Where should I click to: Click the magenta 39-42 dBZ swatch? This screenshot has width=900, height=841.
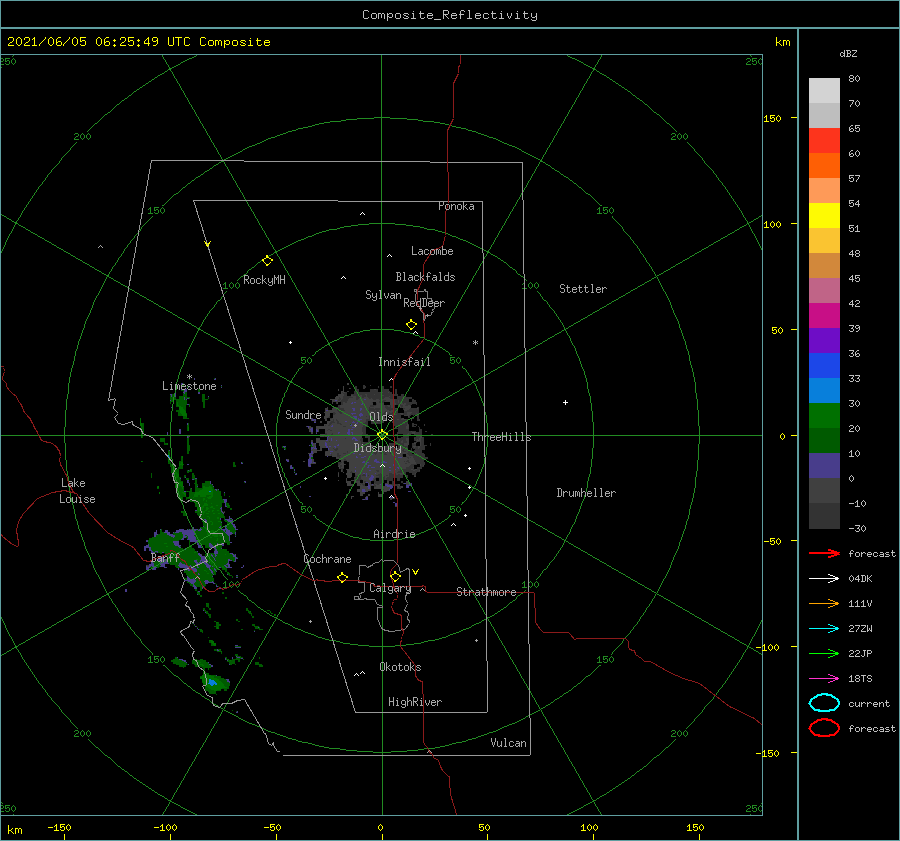point(824,316)
